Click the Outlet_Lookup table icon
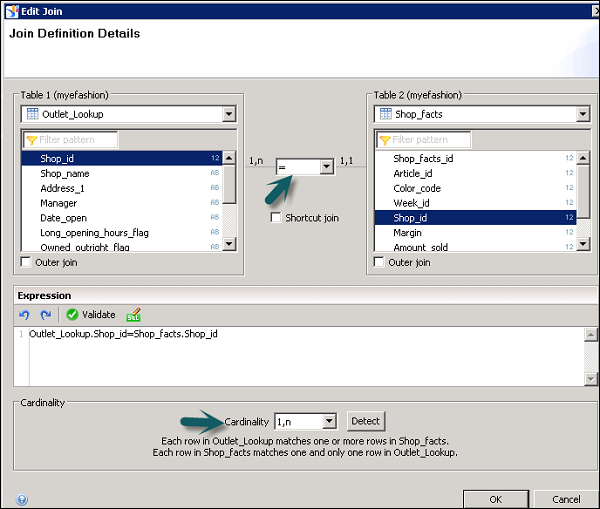600x509 pixels. click(32, 115)
